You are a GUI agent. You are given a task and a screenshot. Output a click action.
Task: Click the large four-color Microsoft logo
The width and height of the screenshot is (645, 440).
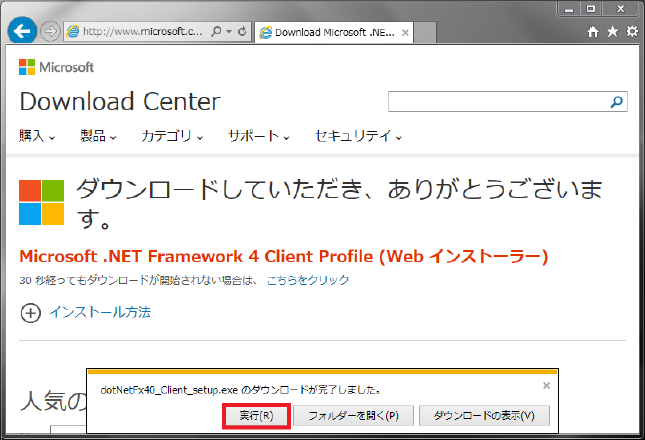[42, 202]
